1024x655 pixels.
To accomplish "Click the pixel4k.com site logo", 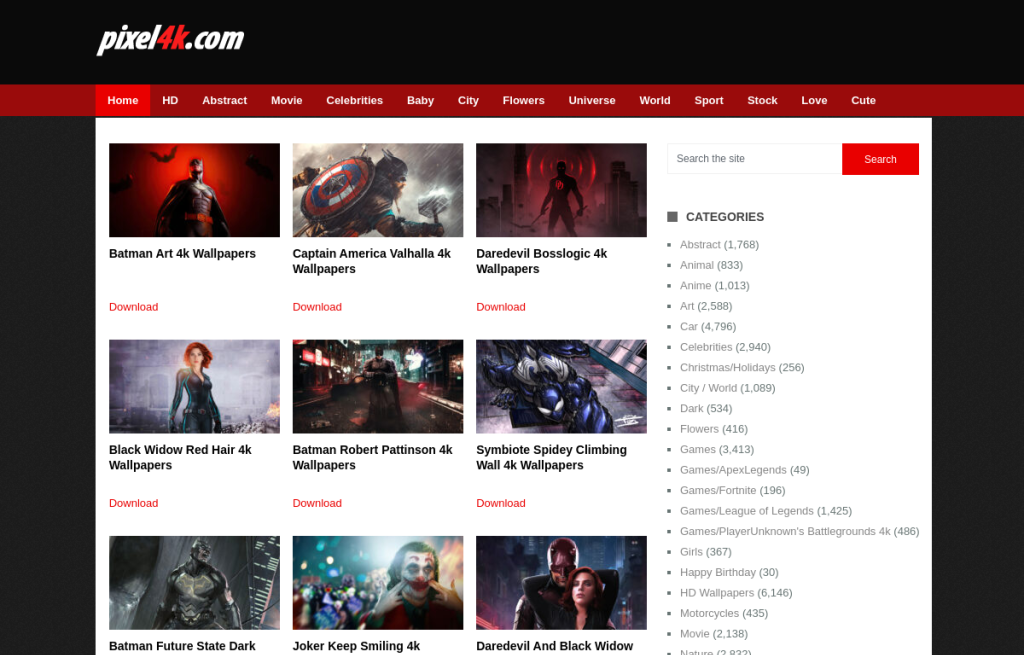I will 170,40.
